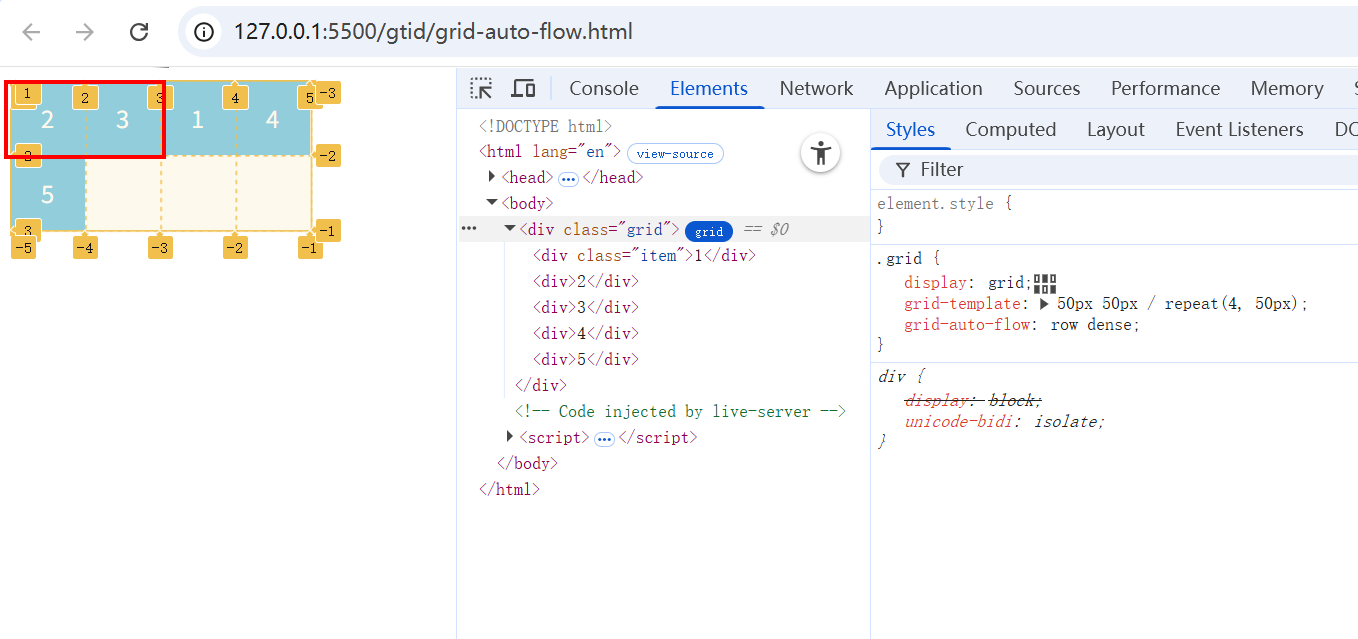Click the closing </html> tag
This screenshot has height=639, width=1358.
[509, 489]
